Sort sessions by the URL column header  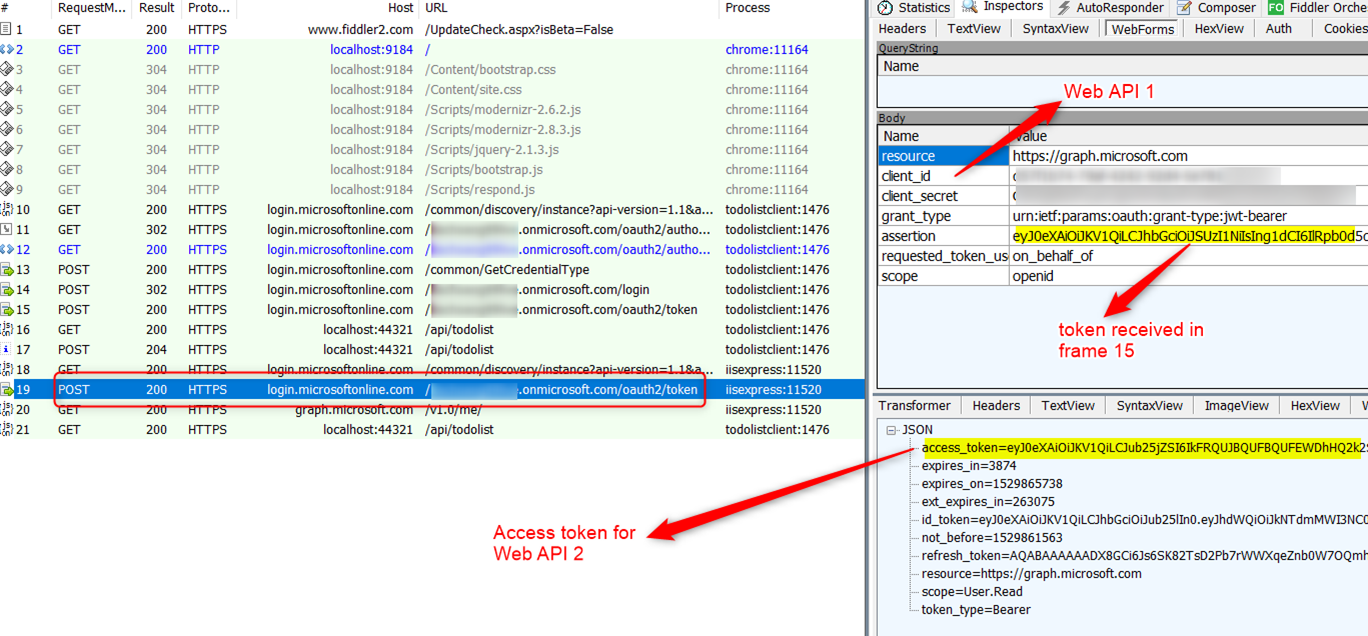(x=568, y=8)
